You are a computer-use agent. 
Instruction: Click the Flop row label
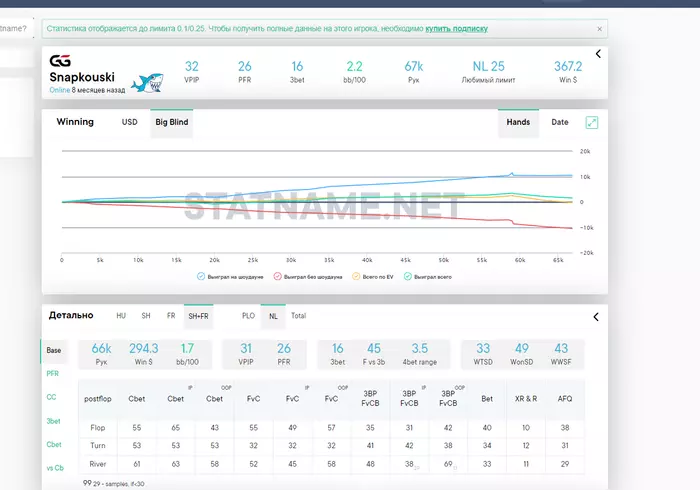(x=98, y=428)
